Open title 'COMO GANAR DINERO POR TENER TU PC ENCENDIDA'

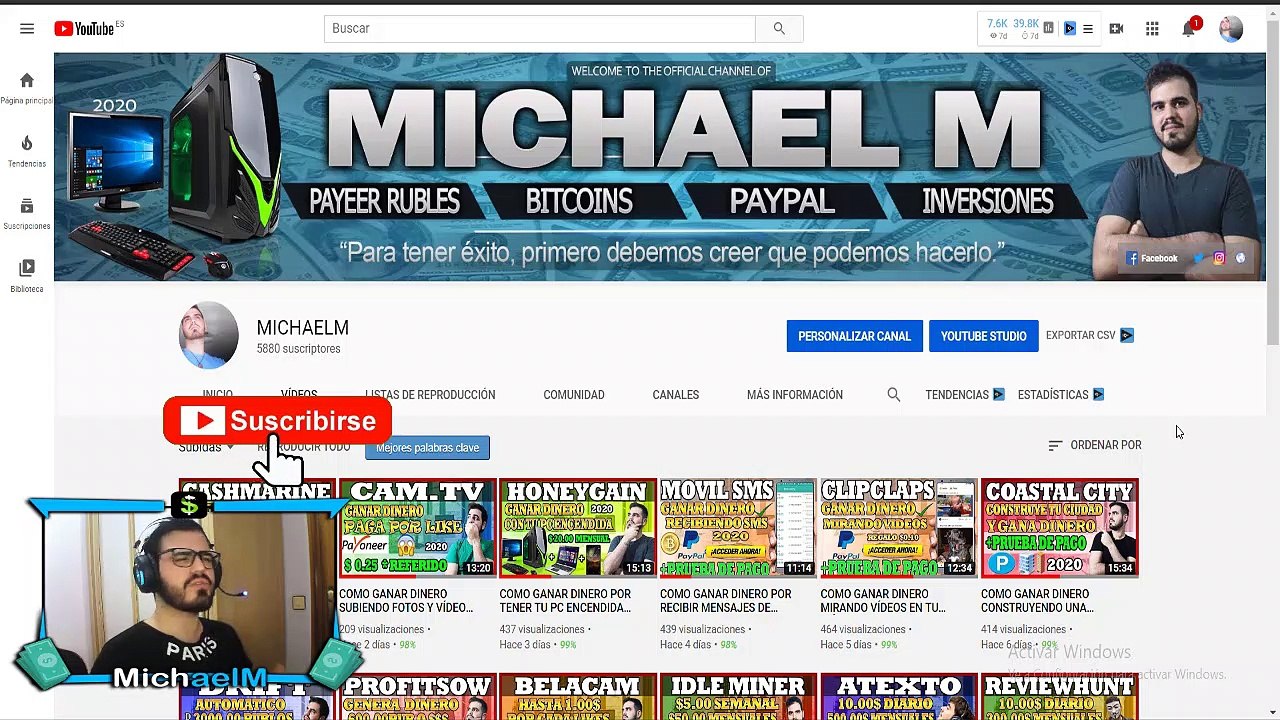(x=566, y=601)
